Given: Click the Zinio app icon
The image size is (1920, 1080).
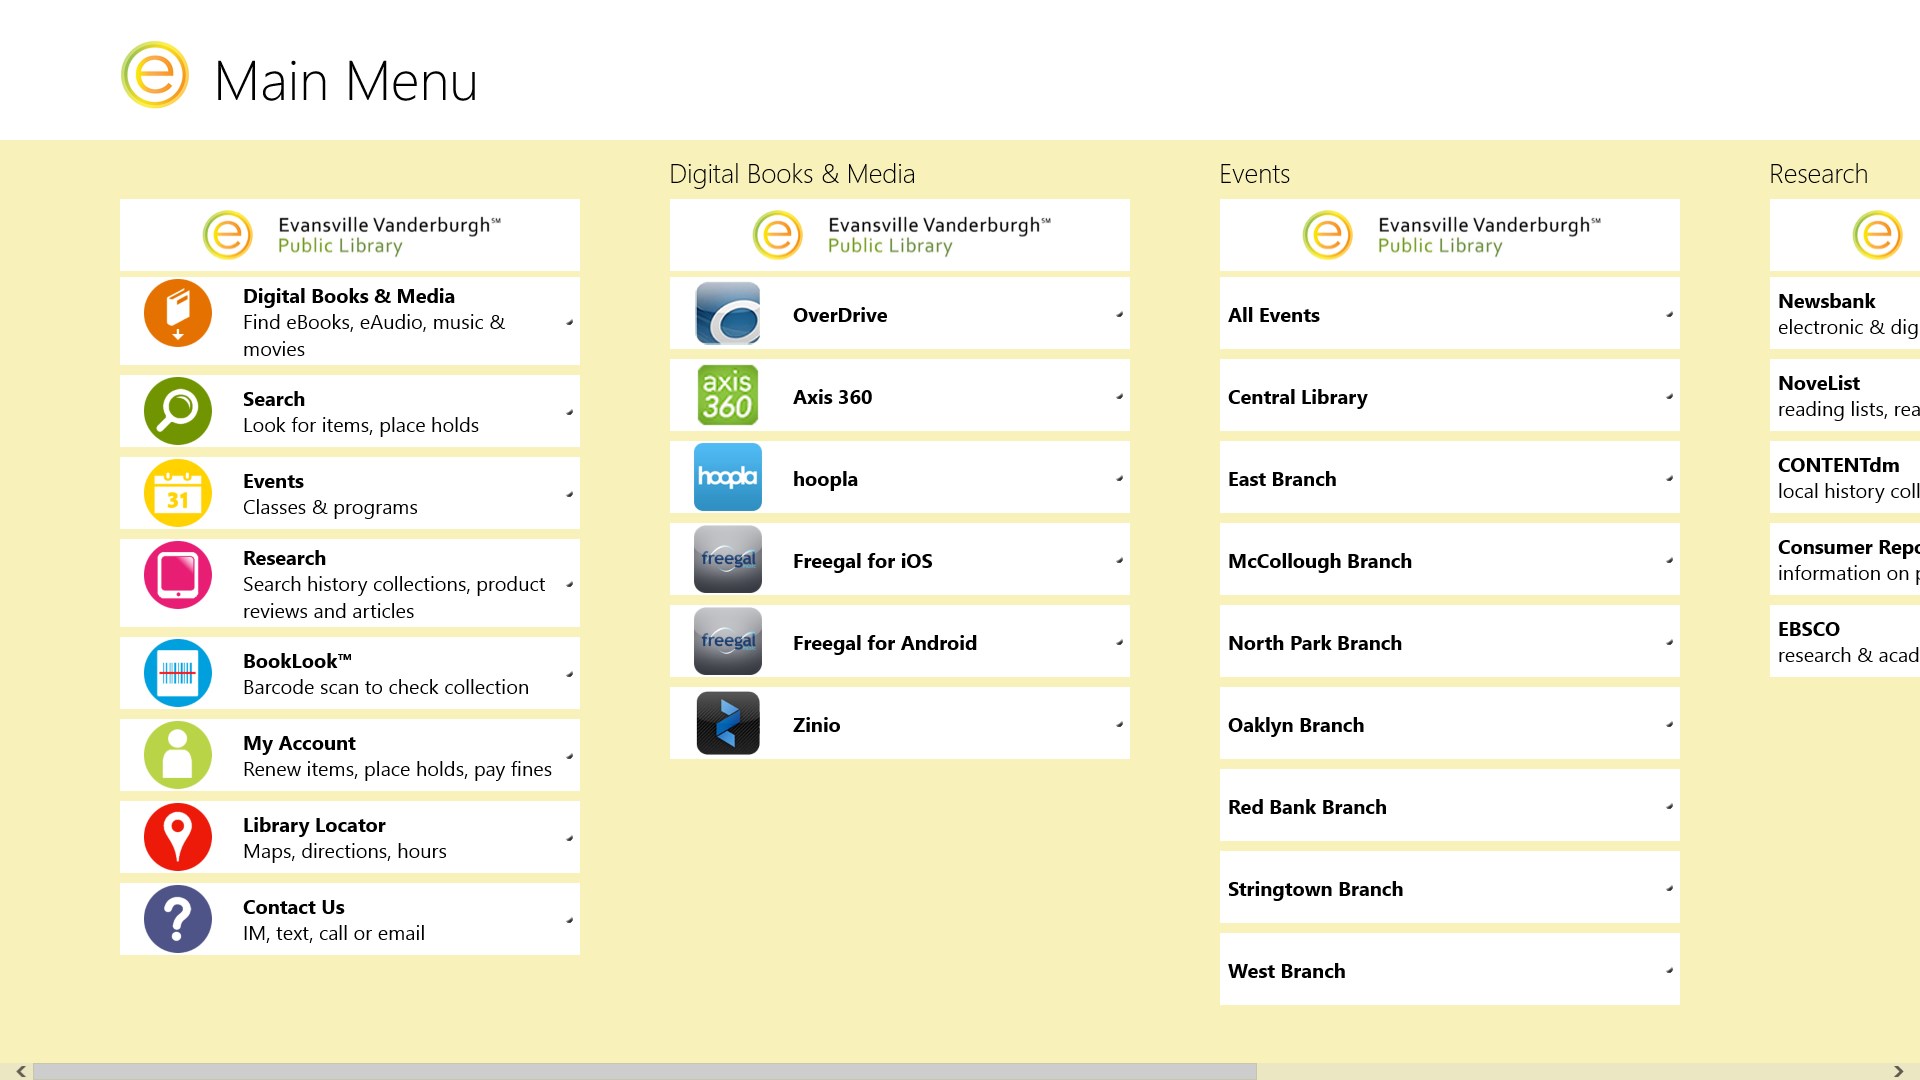Looking at the screenshot, I should point(728,724).
